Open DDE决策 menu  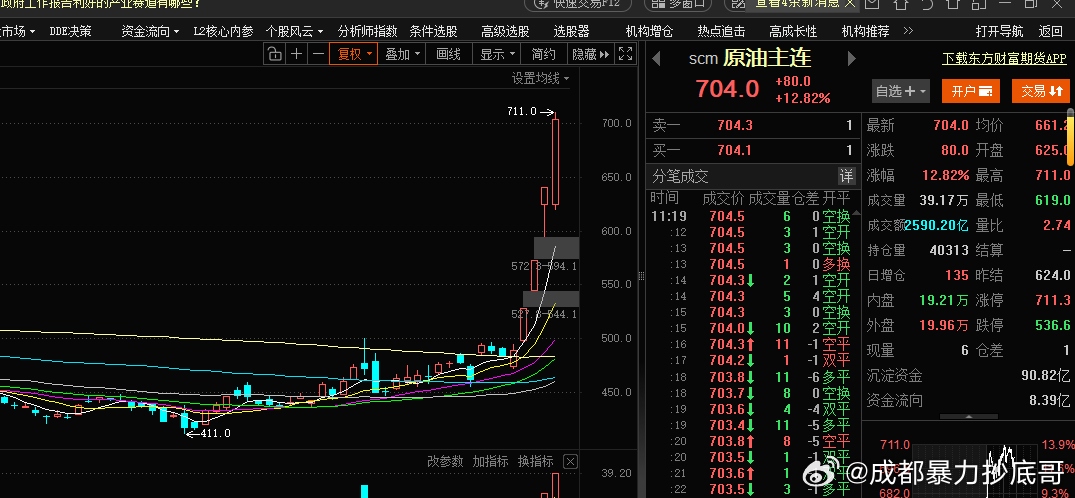coord(70,31)
